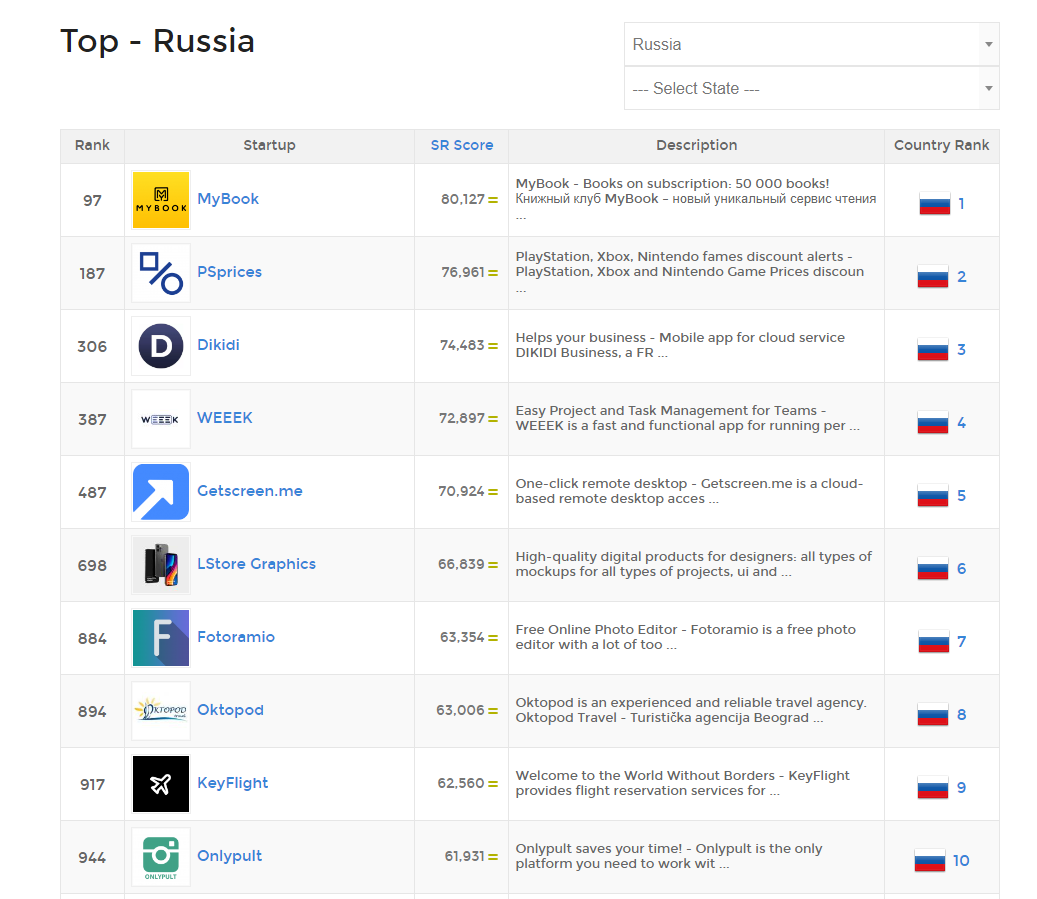Click the WEEEK logo thumbnail

click(x=161, y=419)
